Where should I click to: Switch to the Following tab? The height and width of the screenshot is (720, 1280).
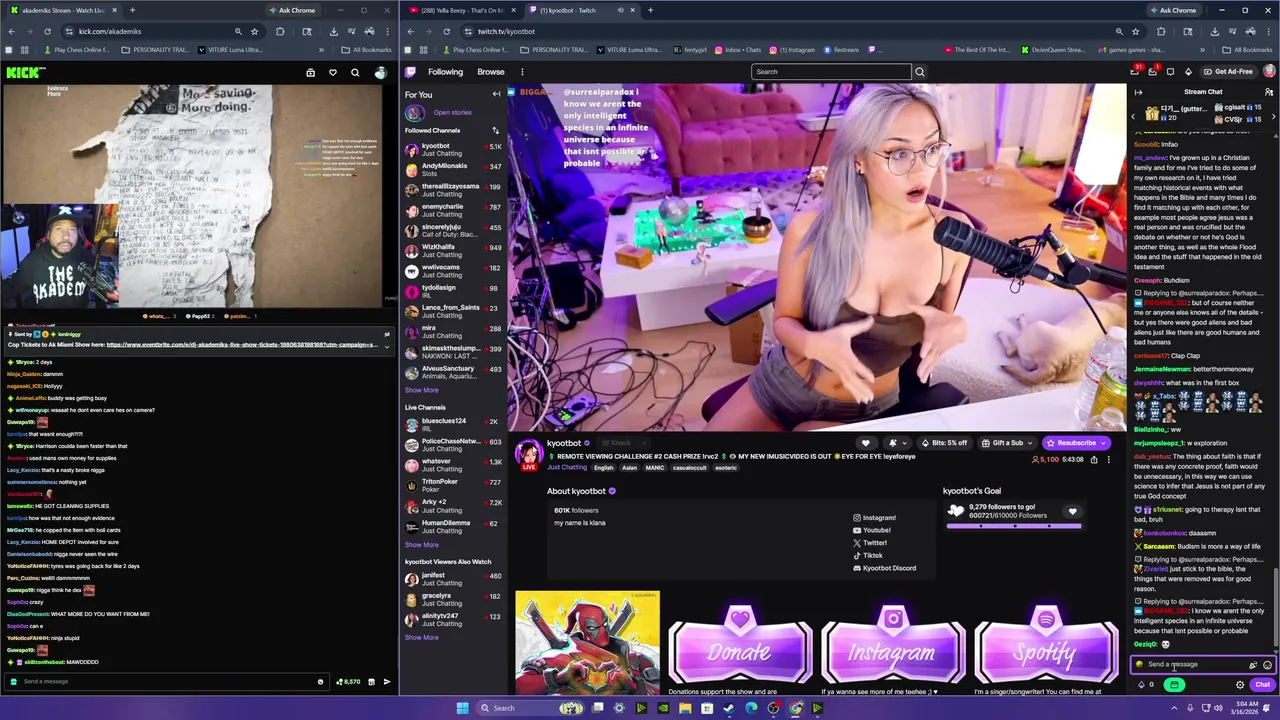click(445, 72)
